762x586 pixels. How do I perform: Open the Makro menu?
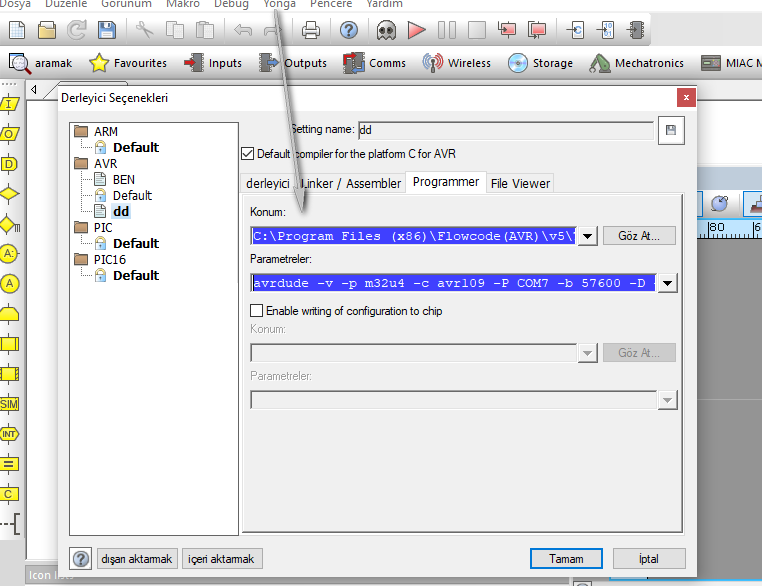(183, 4)
